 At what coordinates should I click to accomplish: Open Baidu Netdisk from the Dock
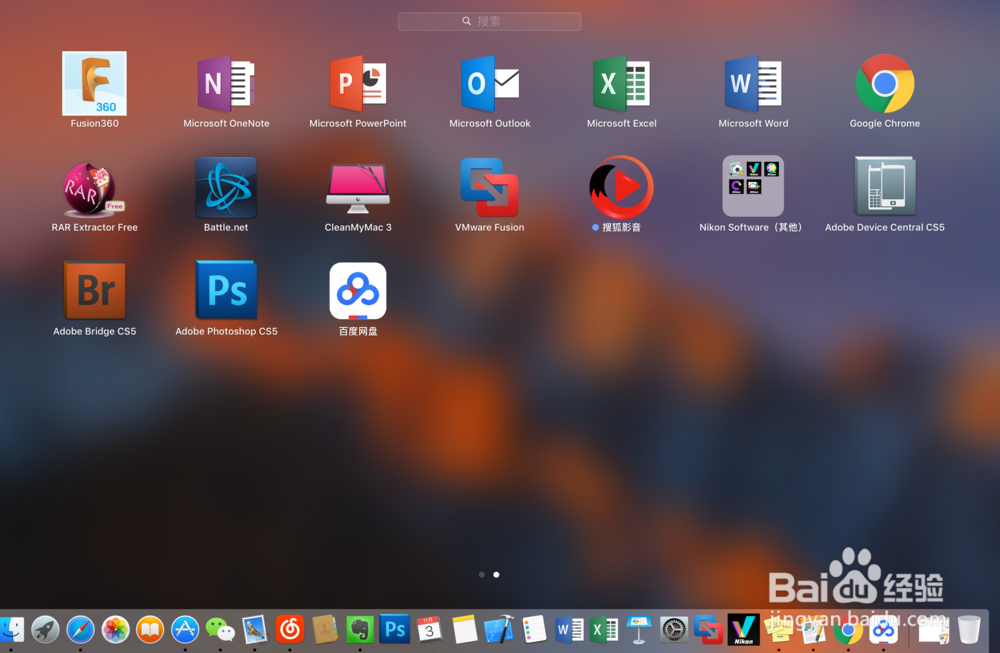[883, 631]
